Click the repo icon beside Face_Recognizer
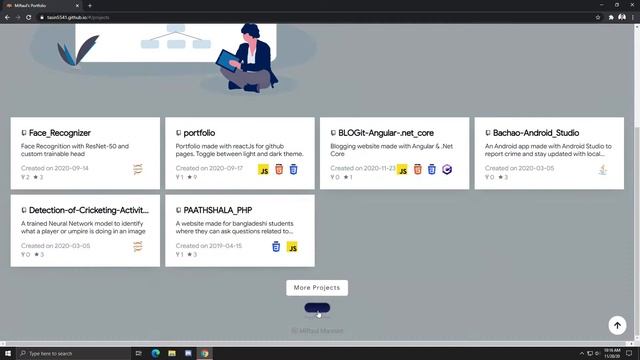 (x=24, y=133)
